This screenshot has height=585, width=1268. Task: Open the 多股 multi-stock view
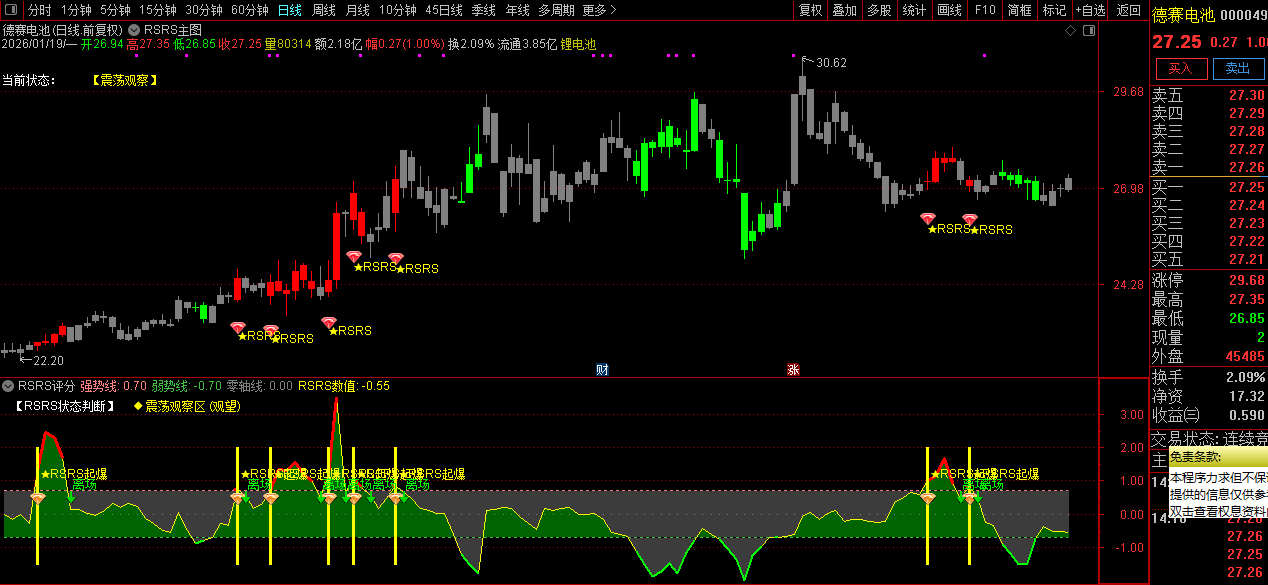[879, 10]
